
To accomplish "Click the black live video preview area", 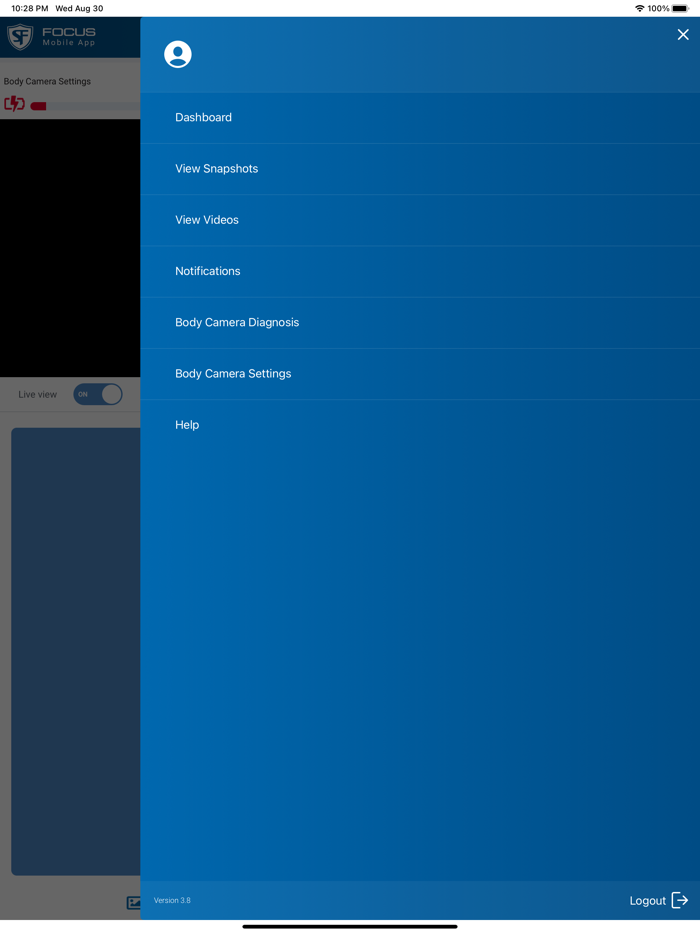I will [70, 248].
